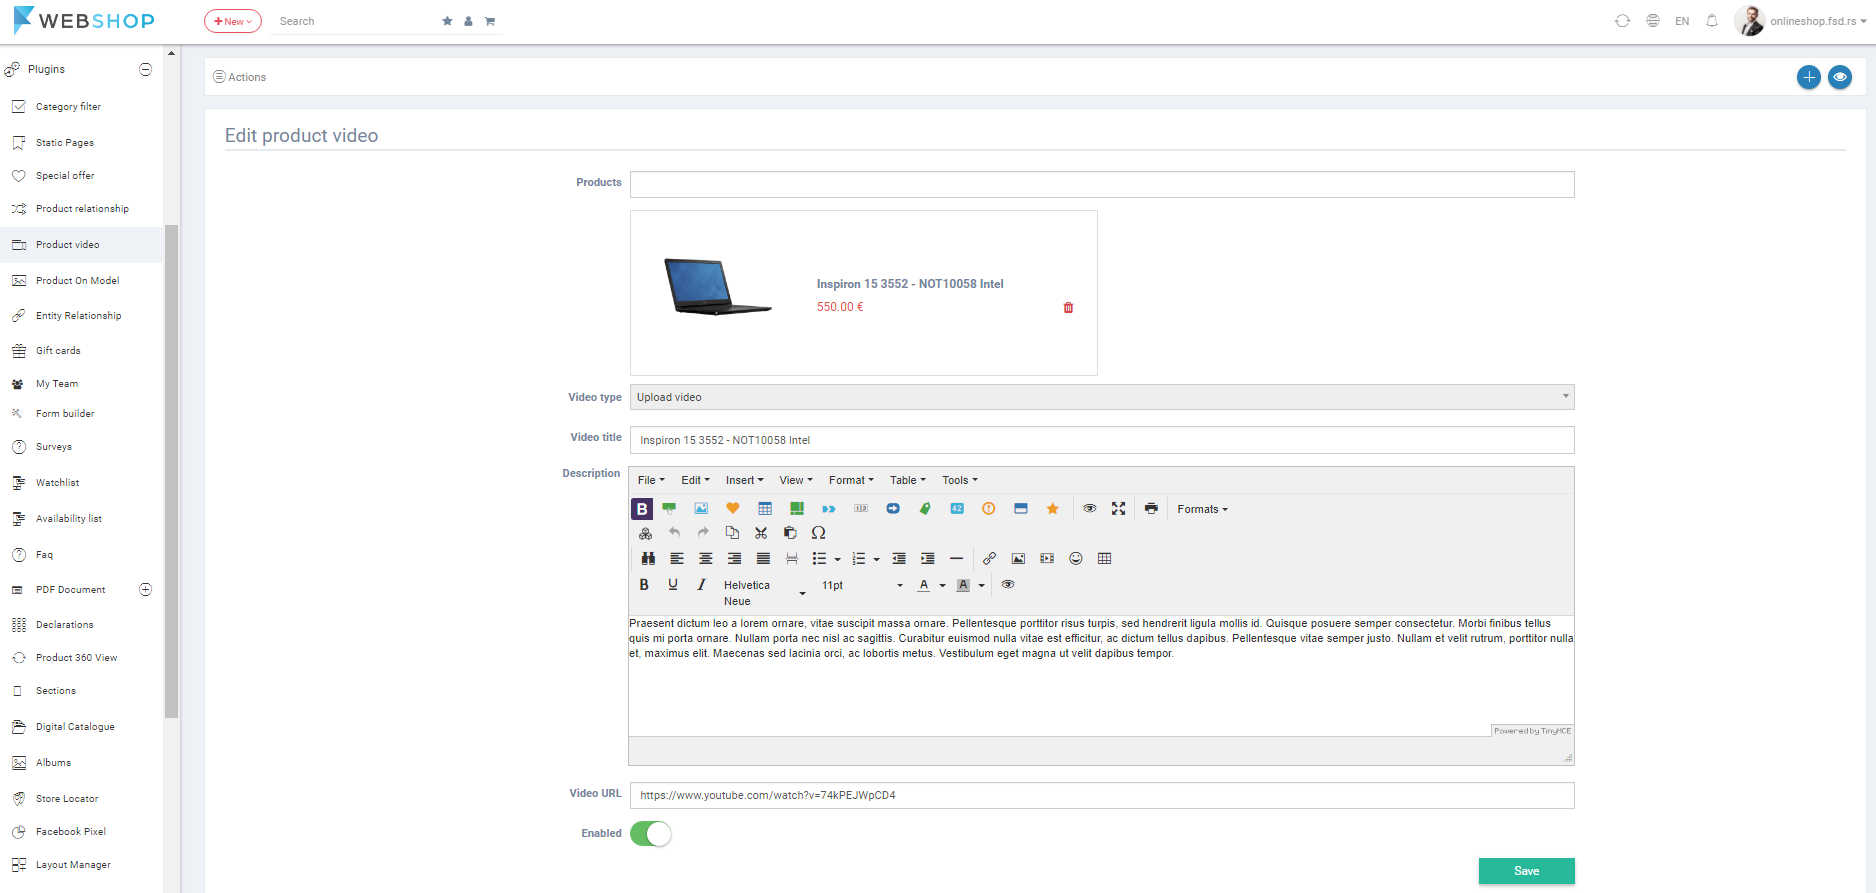
Task: Click the refresh sync icon in header
Action: [x=1622, y=21]
